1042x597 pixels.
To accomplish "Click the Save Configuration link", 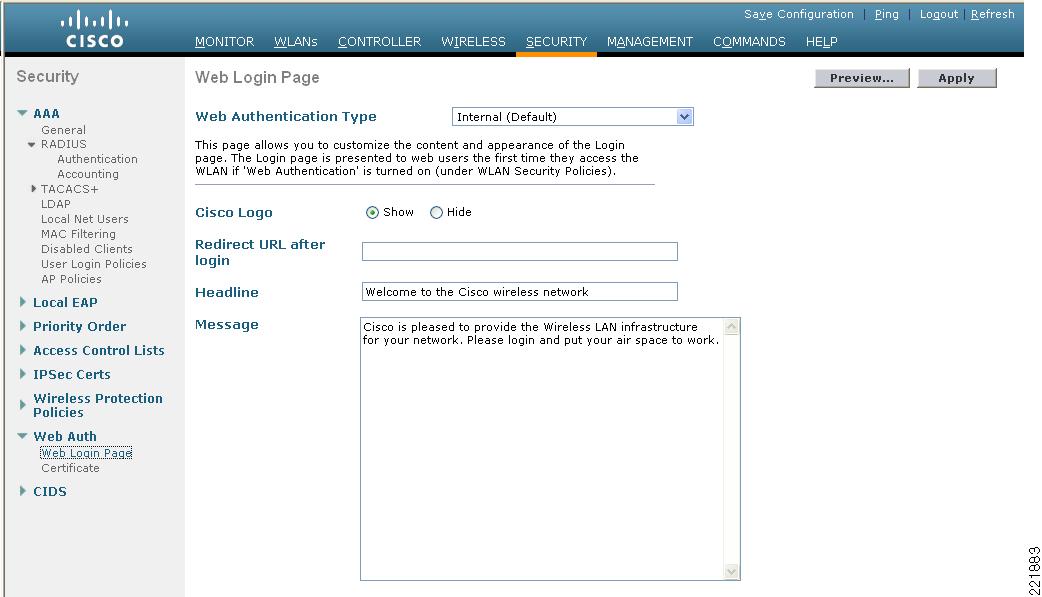I will tap(799, 14).
